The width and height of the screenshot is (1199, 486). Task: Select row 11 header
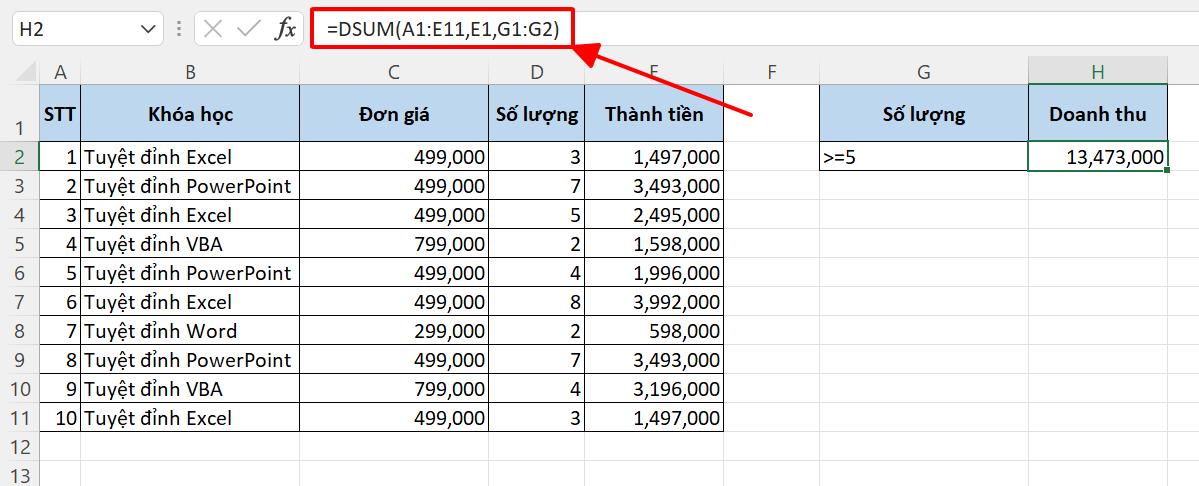pos(20,418)
